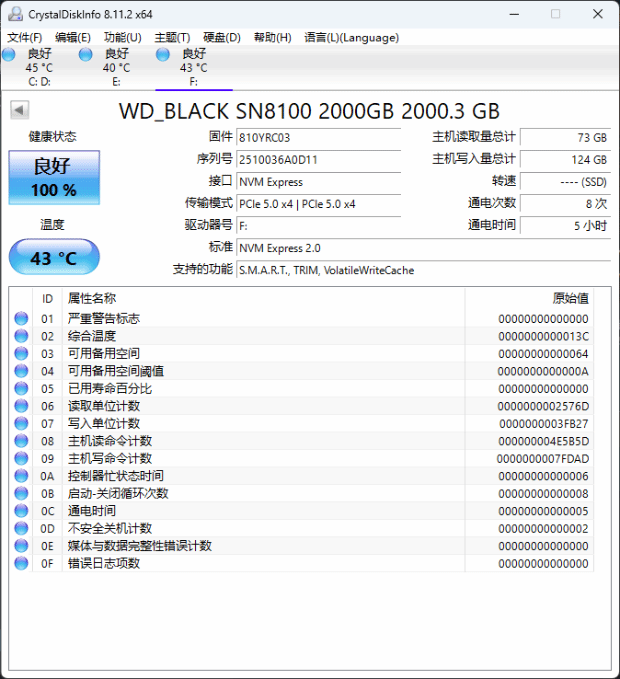Open the 硬盘(D) menu

coord(222,38)
